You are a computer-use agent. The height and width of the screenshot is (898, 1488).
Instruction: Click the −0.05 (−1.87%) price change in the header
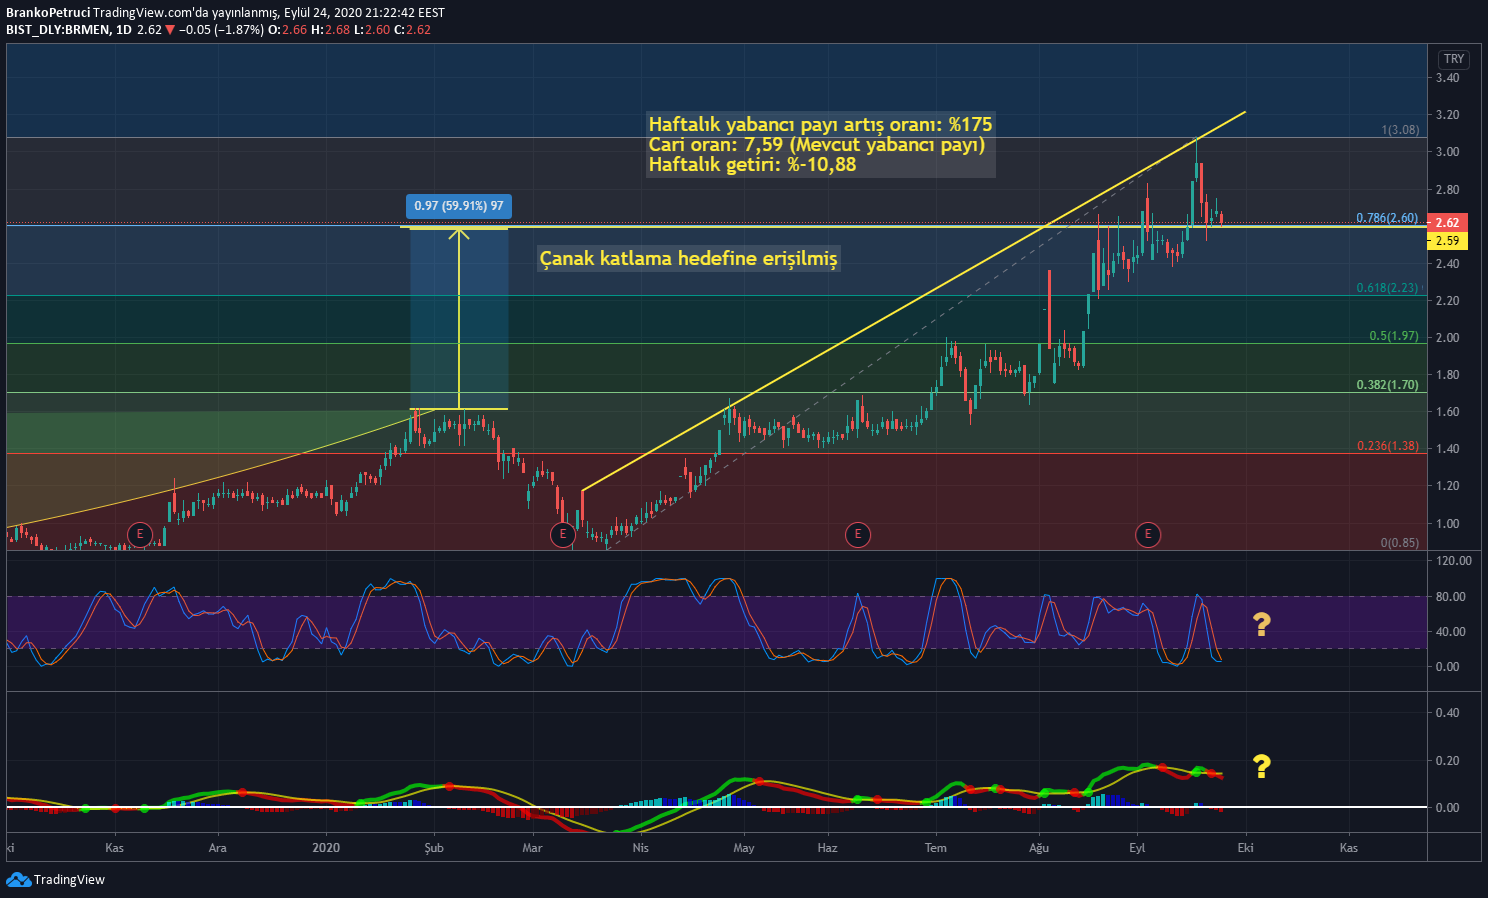(222, 30)
